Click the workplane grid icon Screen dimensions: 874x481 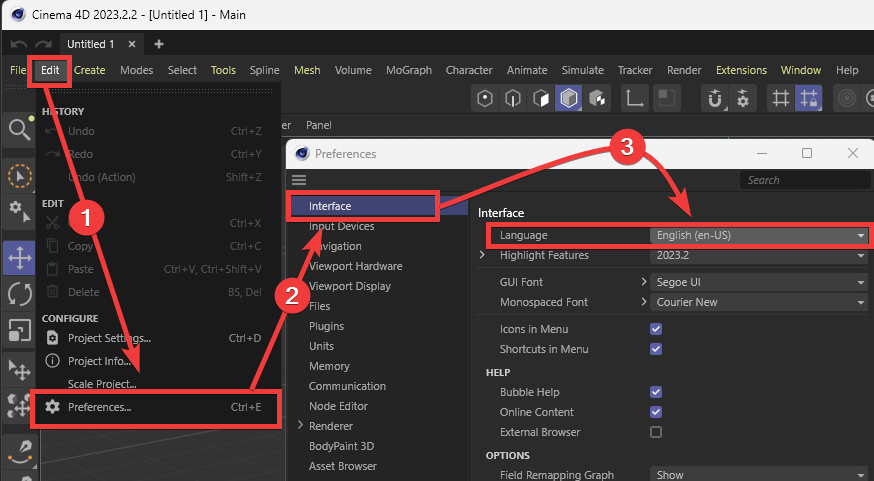[x=781, y=98]
